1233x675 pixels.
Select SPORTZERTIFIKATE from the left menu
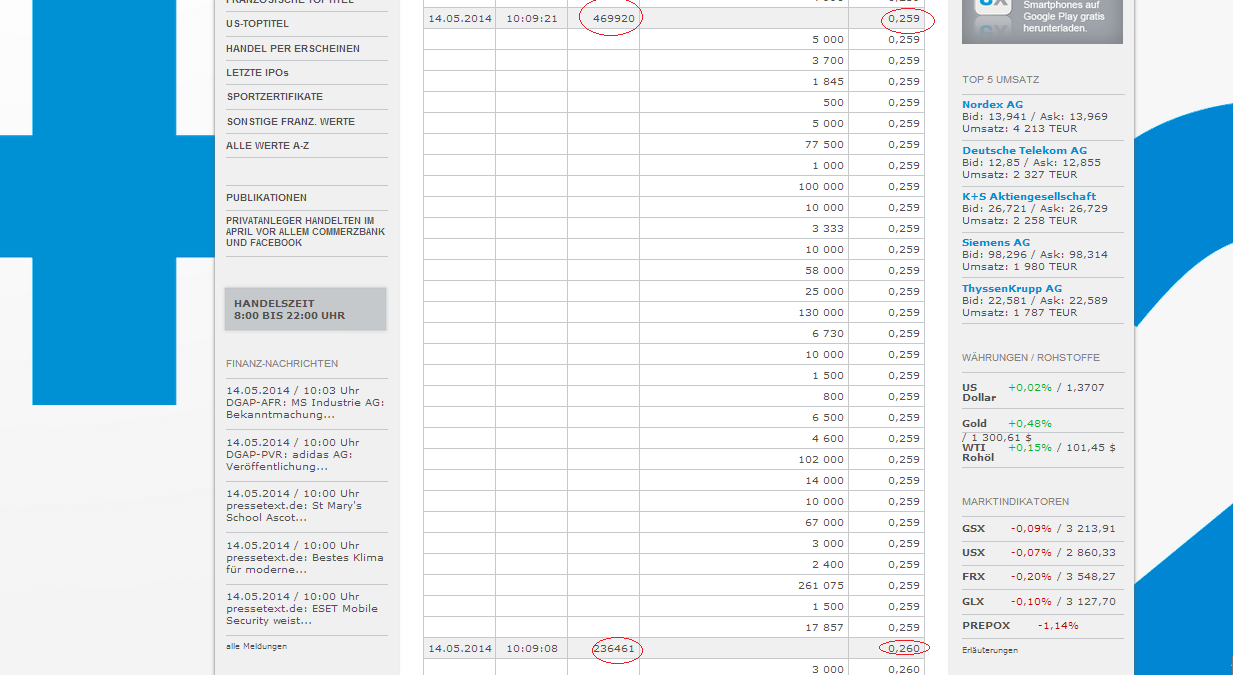274,97
